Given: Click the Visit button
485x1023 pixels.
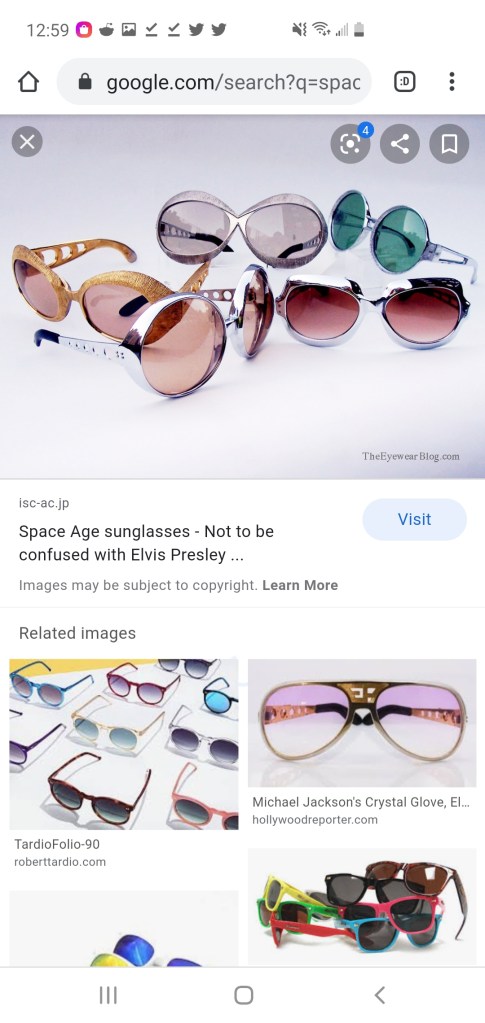Looking at the screenshot, I should (x=415, y=519).
